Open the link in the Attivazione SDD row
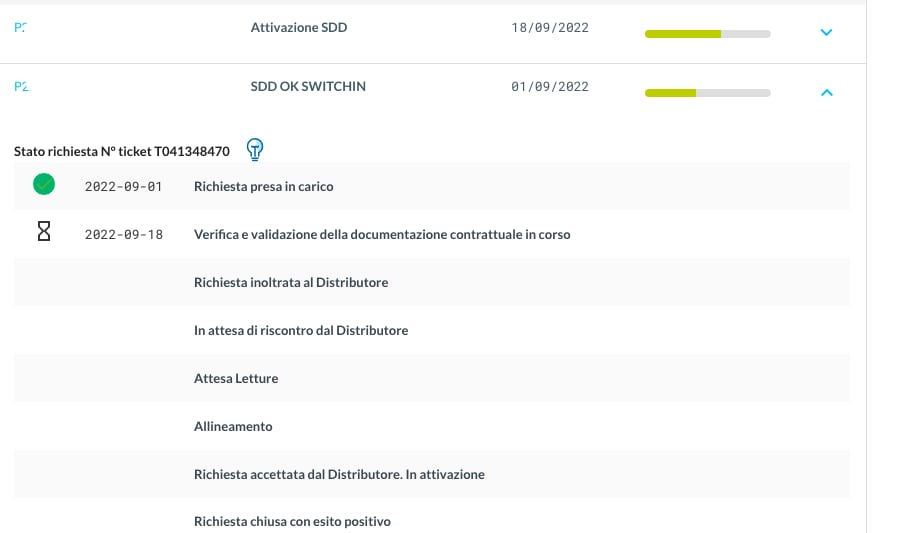The width and height of the screenshot is (898, 533). click(21, 28)
